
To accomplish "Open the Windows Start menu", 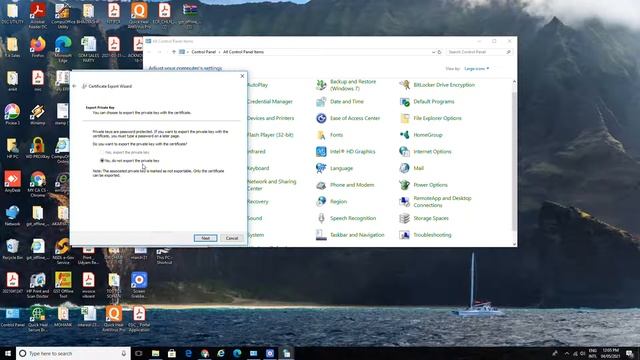I will (x=8, y=353).
